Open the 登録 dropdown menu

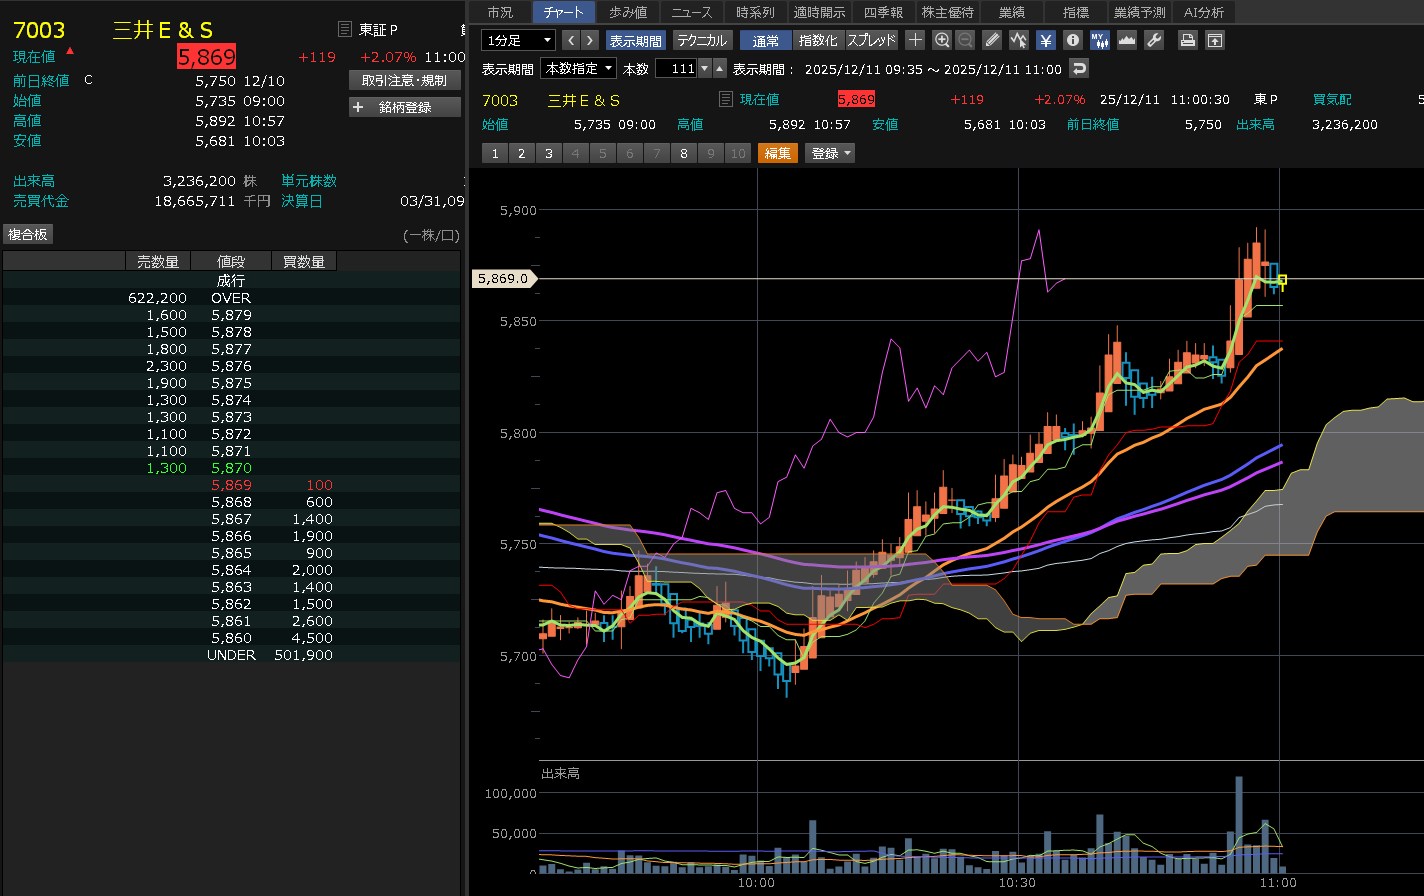click(832, 153)
